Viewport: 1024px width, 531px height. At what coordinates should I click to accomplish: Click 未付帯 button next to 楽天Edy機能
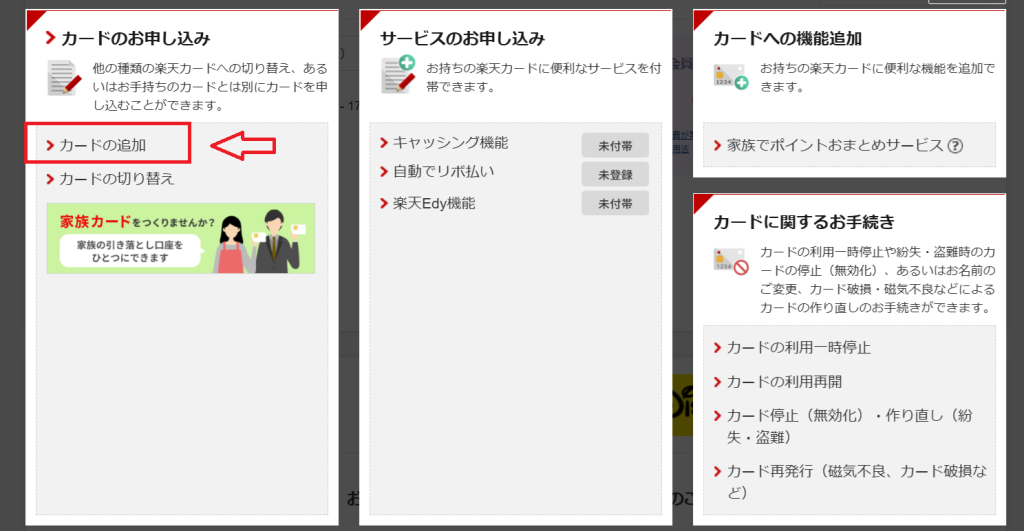tap(615, 204)
